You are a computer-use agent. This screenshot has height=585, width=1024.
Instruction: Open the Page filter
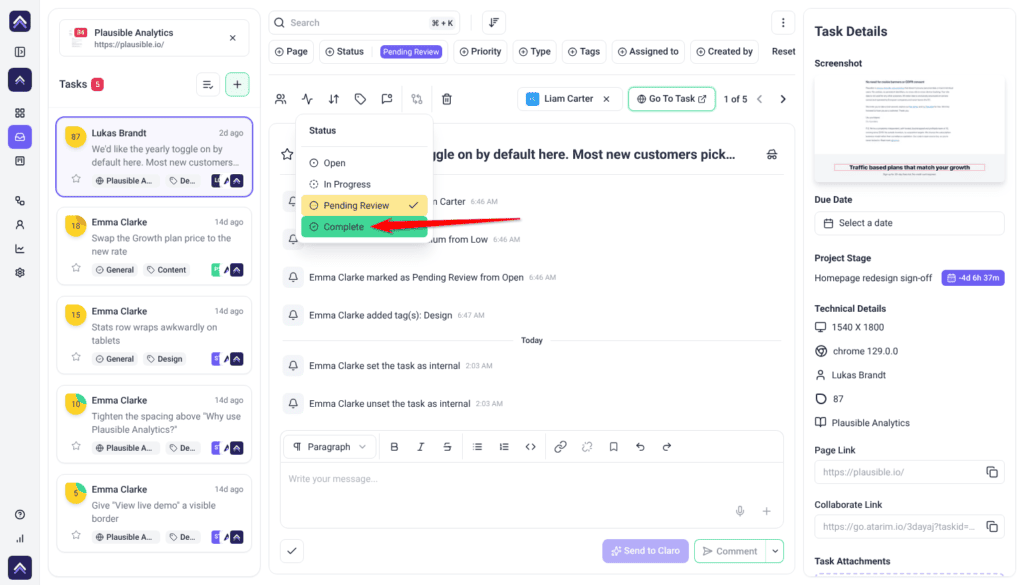[291, 52]
